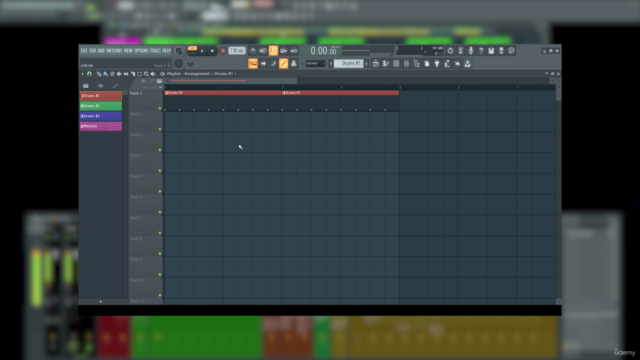Open the playlist options arrow menu
This screenshot has width=640, height=360.
click(x=82, y=74)
